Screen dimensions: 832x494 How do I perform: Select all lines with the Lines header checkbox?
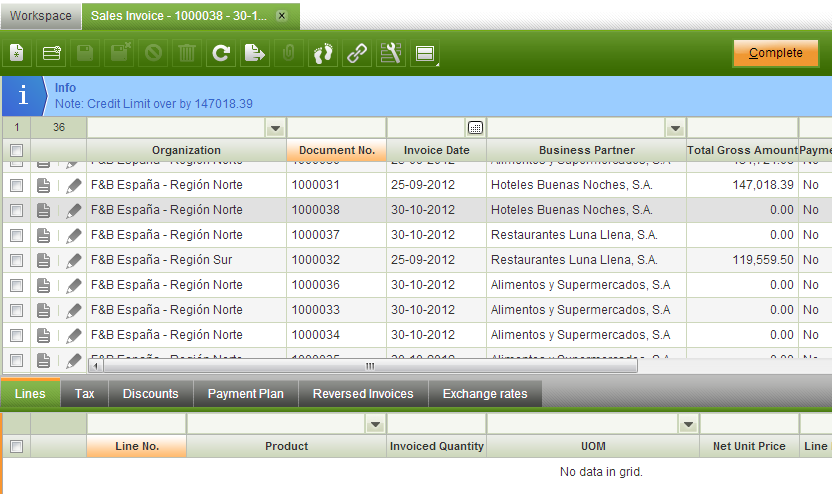click(x=16, y=446)
